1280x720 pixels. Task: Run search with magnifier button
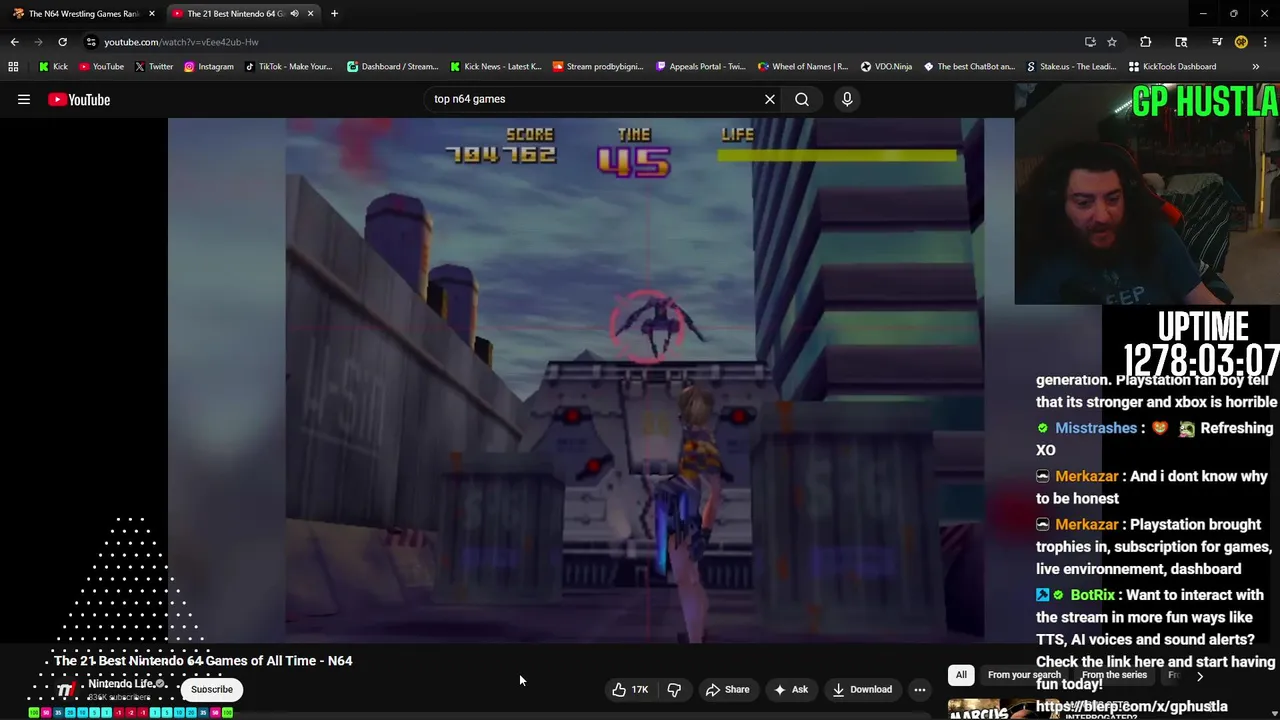click(802, 99)
